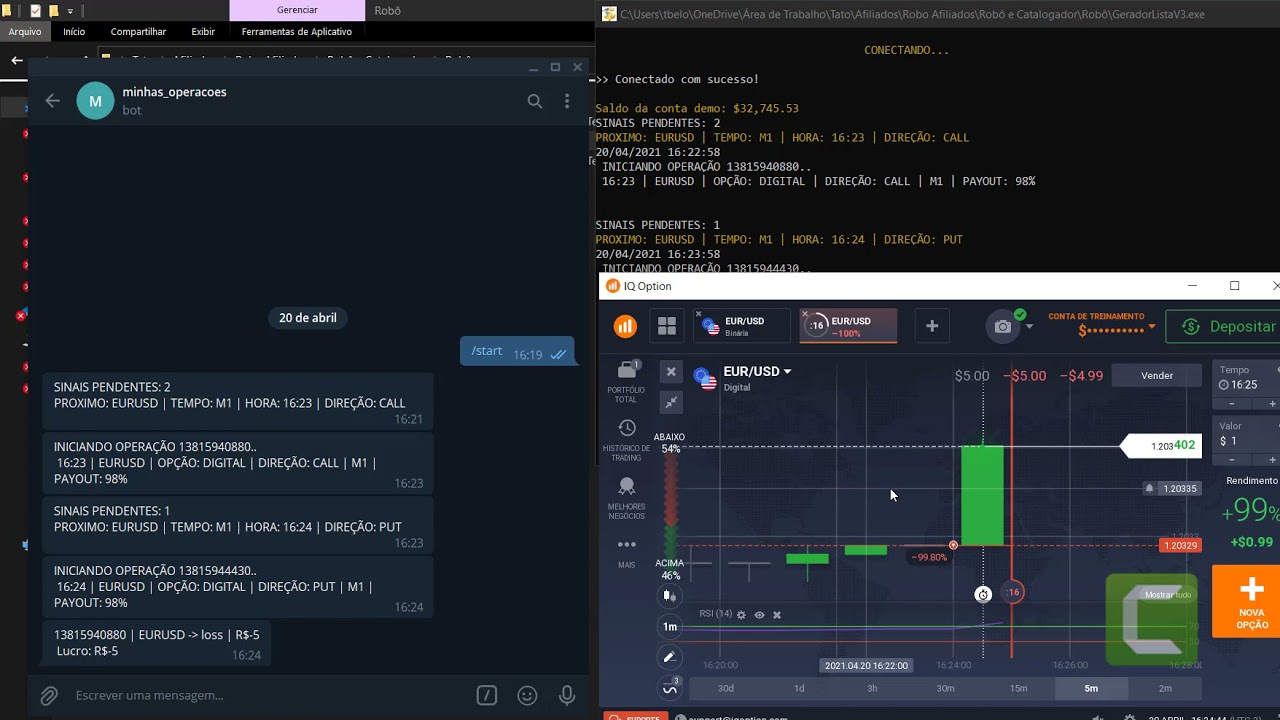Open Telegram chat three-dots menu
Screen dimensions: 1280x720
coord(567,101)
